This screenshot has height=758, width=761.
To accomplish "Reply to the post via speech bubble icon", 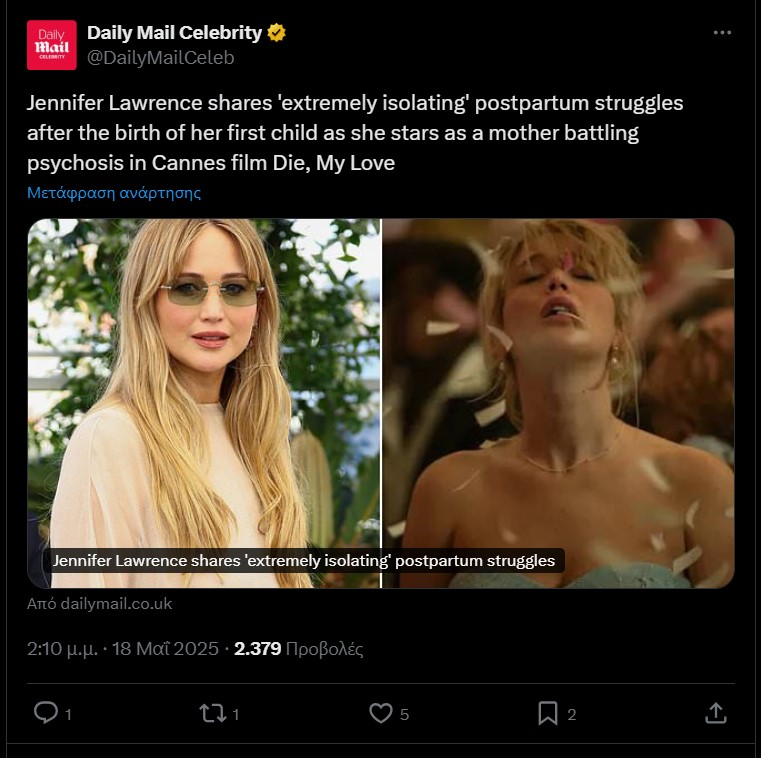I will 45,712.
